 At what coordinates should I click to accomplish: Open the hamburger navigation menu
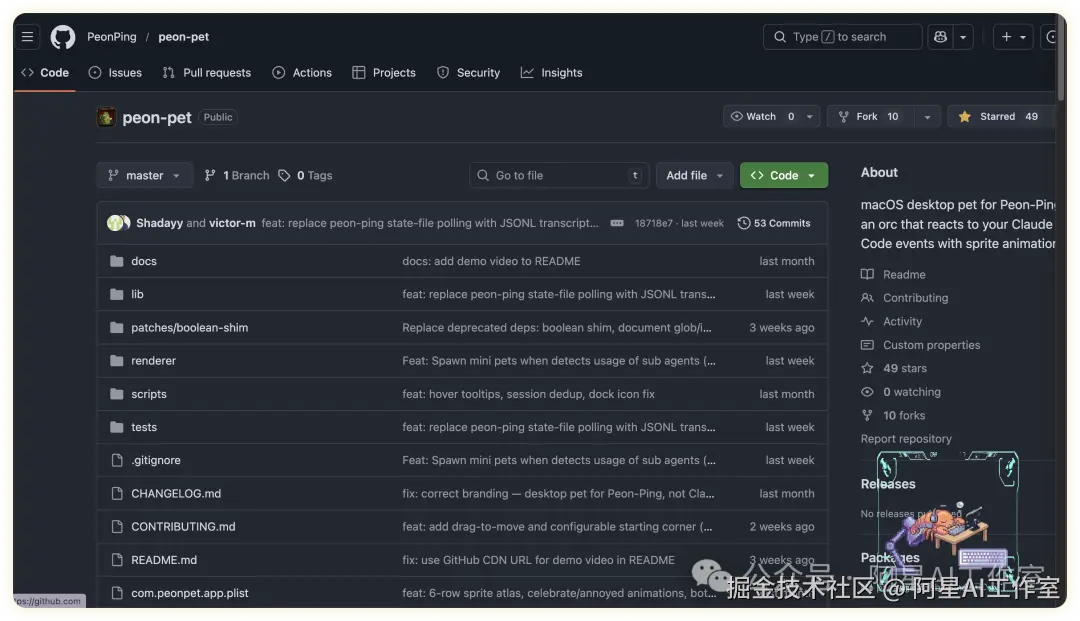[28, 36]
